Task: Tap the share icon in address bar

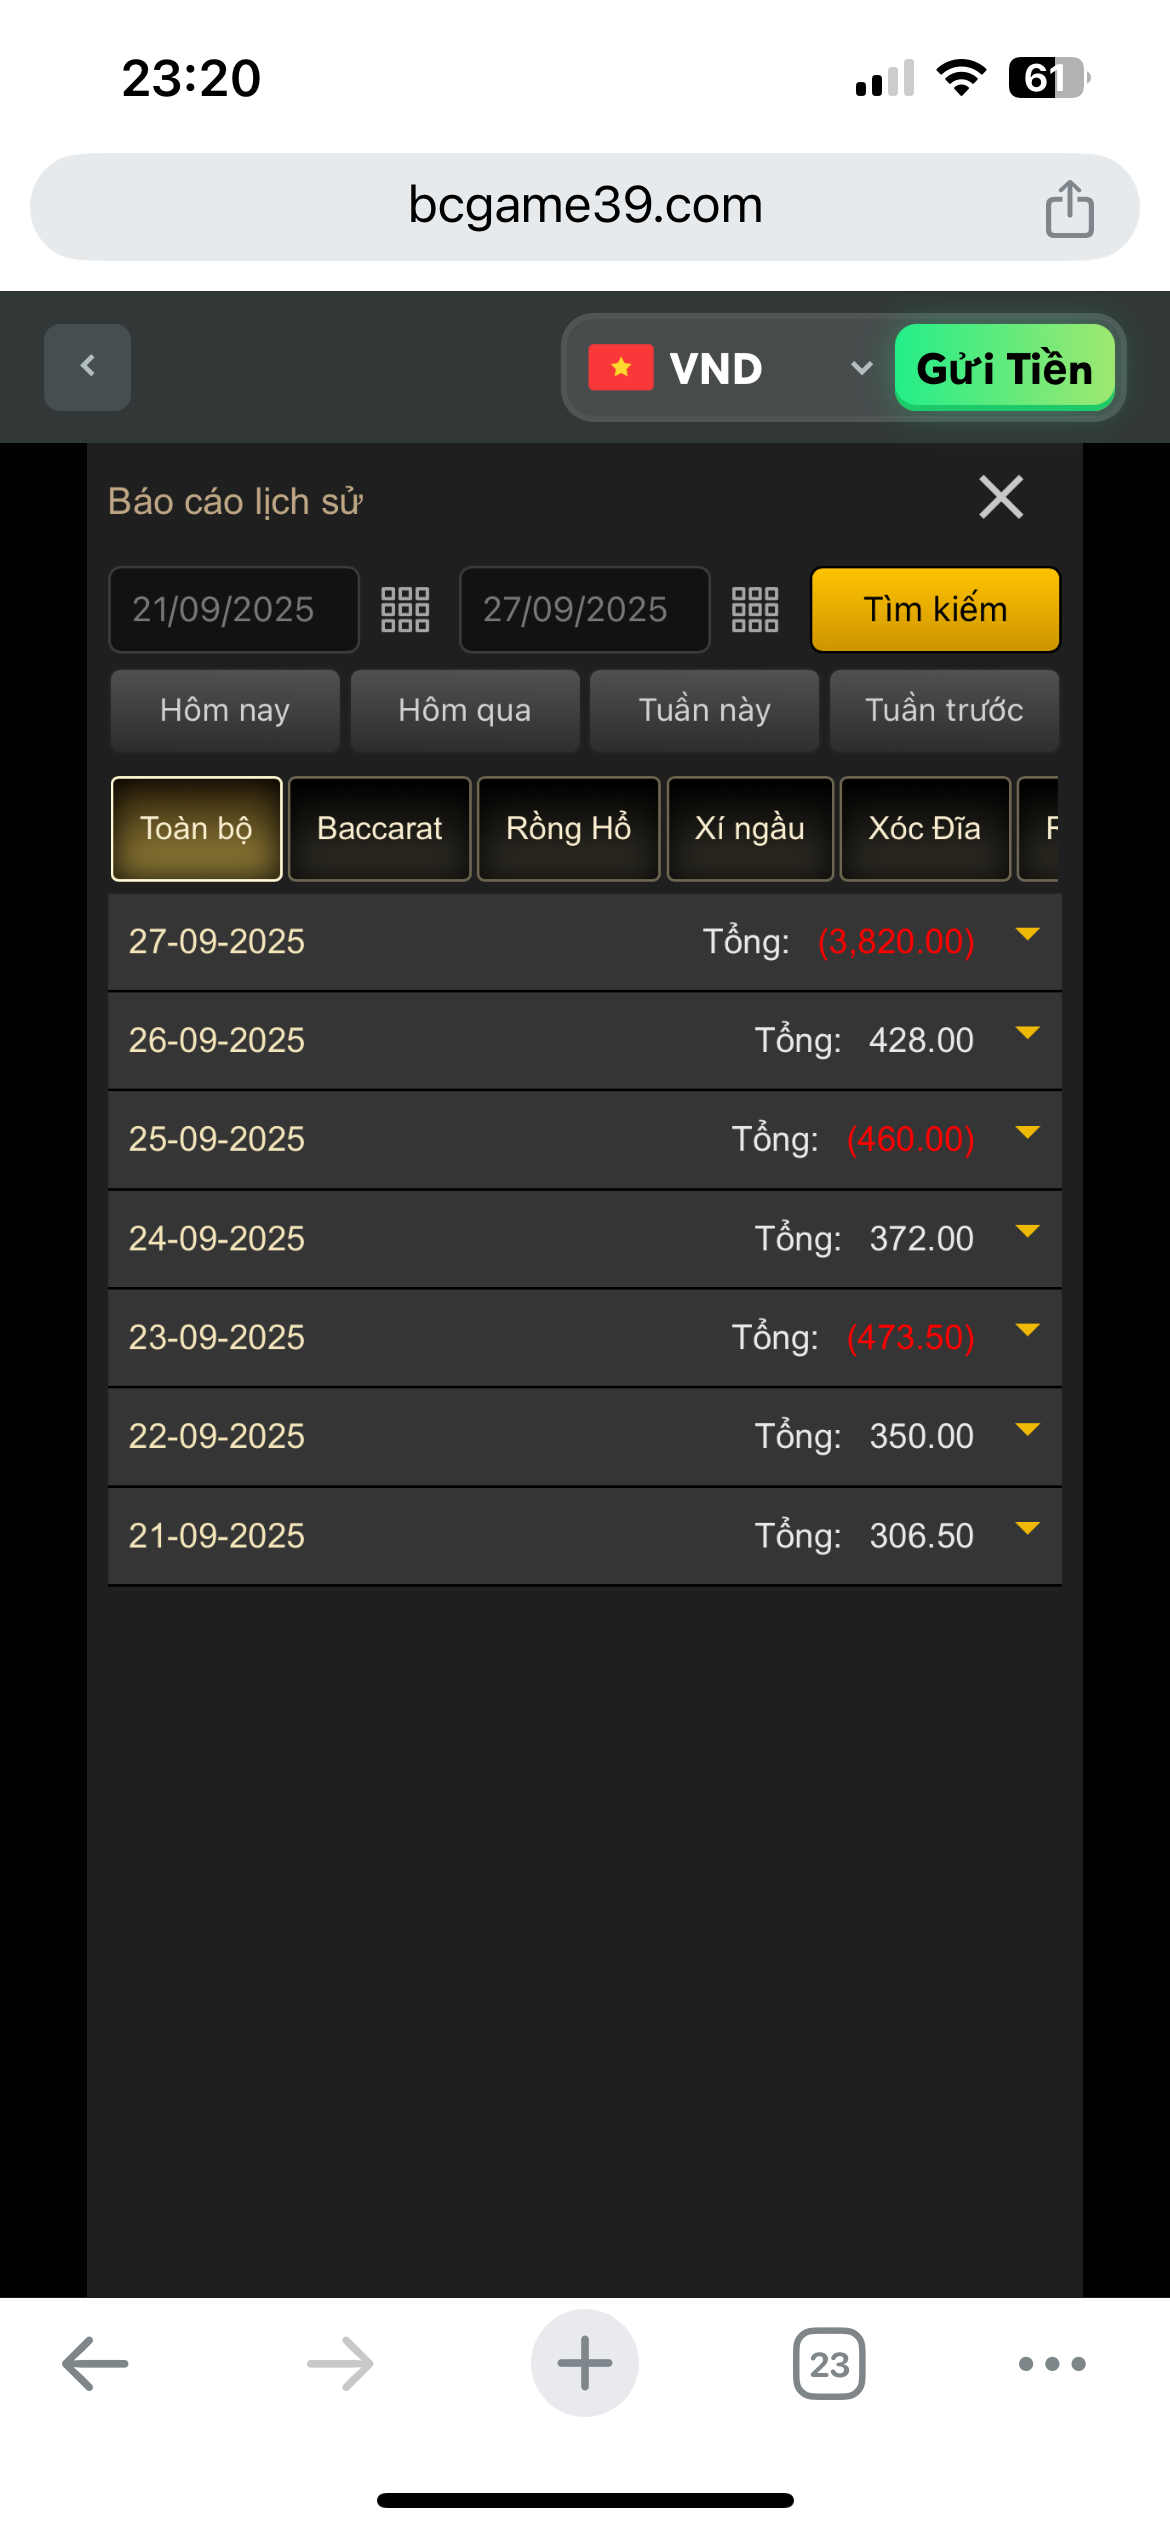Action: (x=1069, y=208)
